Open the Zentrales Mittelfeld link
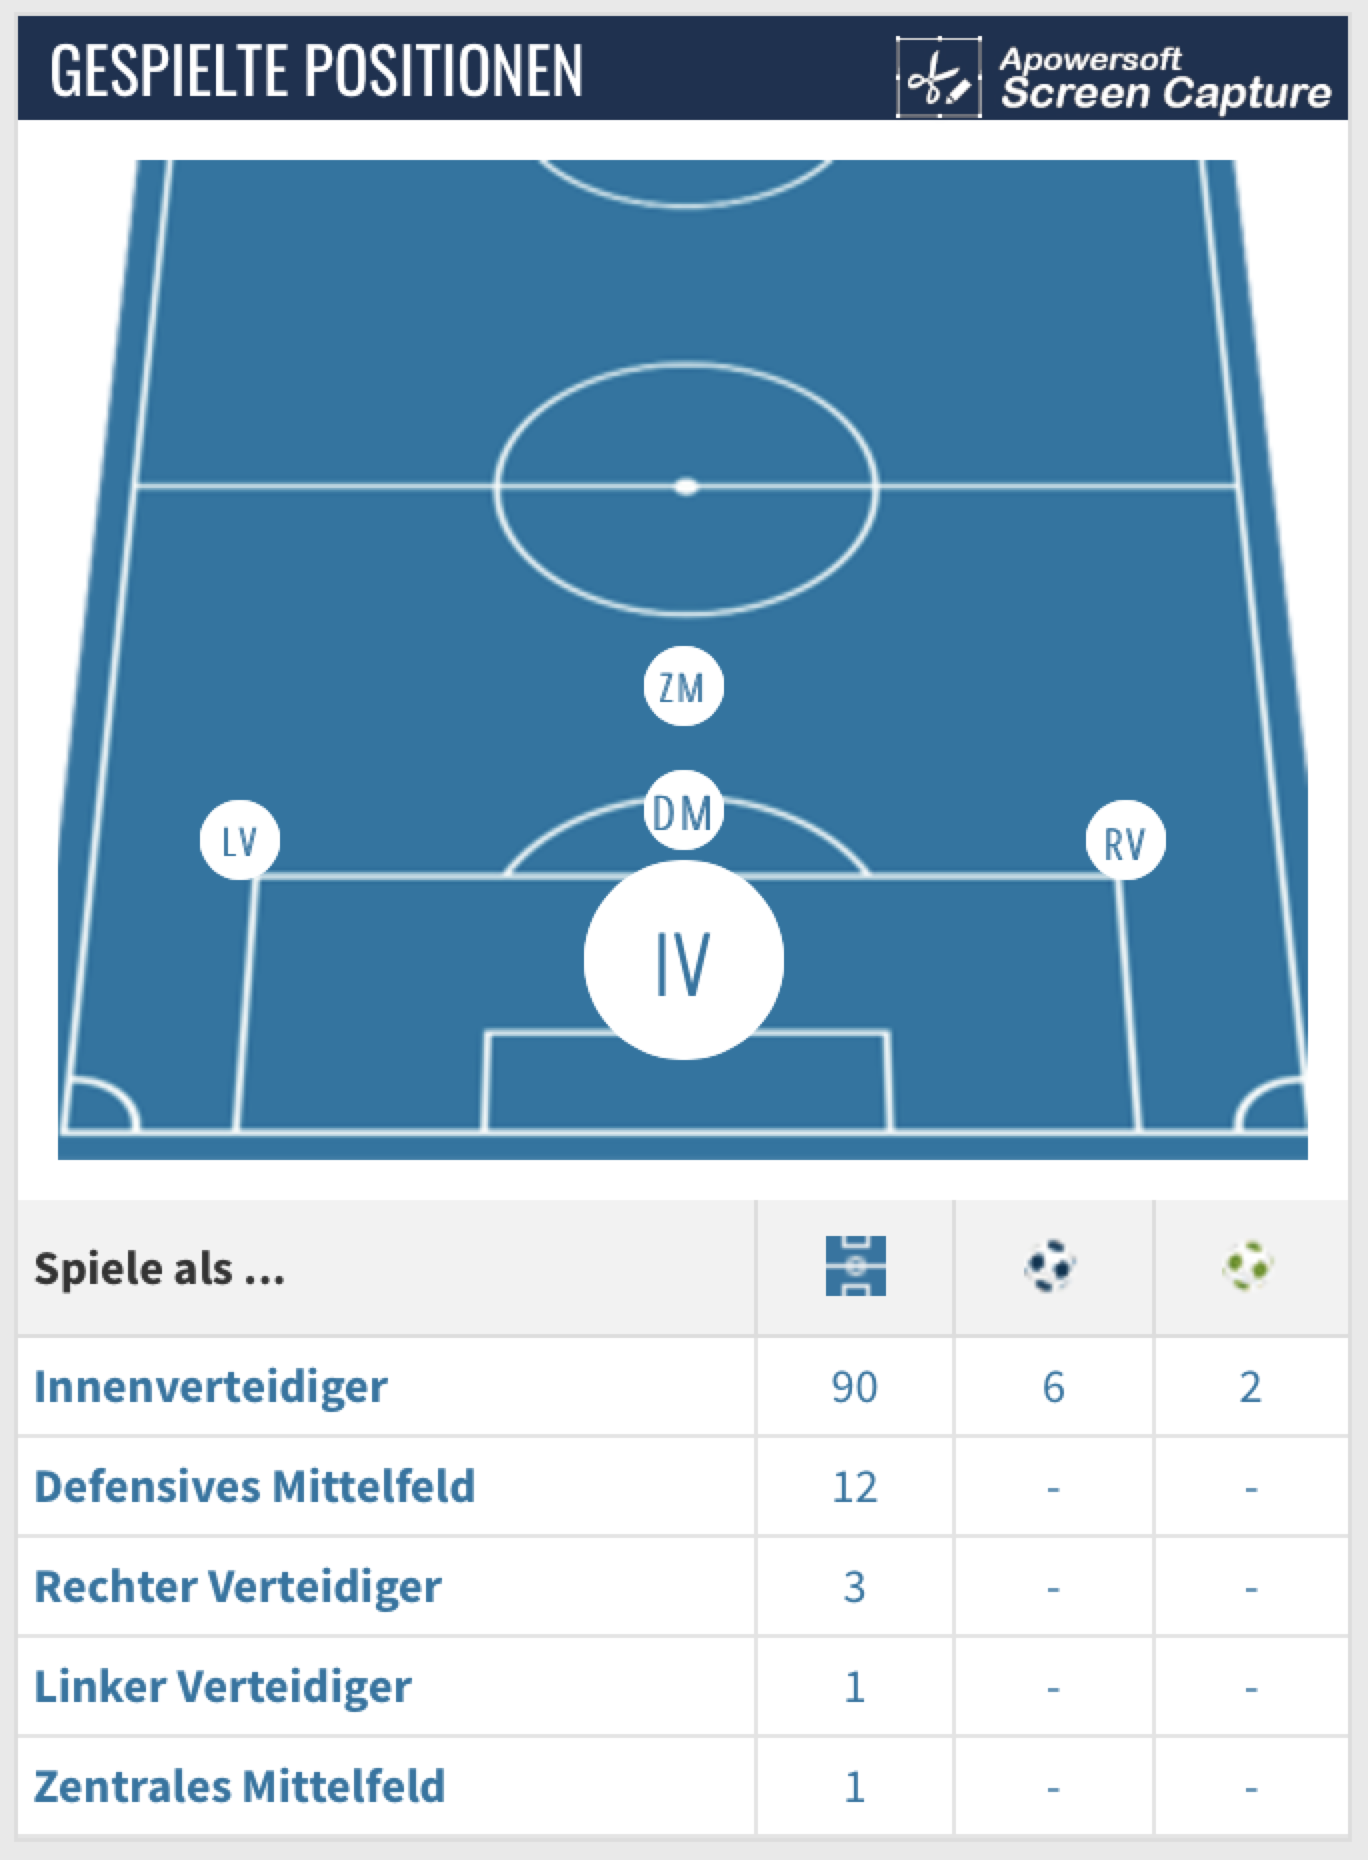The height and width of the screenshot is (1860, 1368). pos(240,1787)
